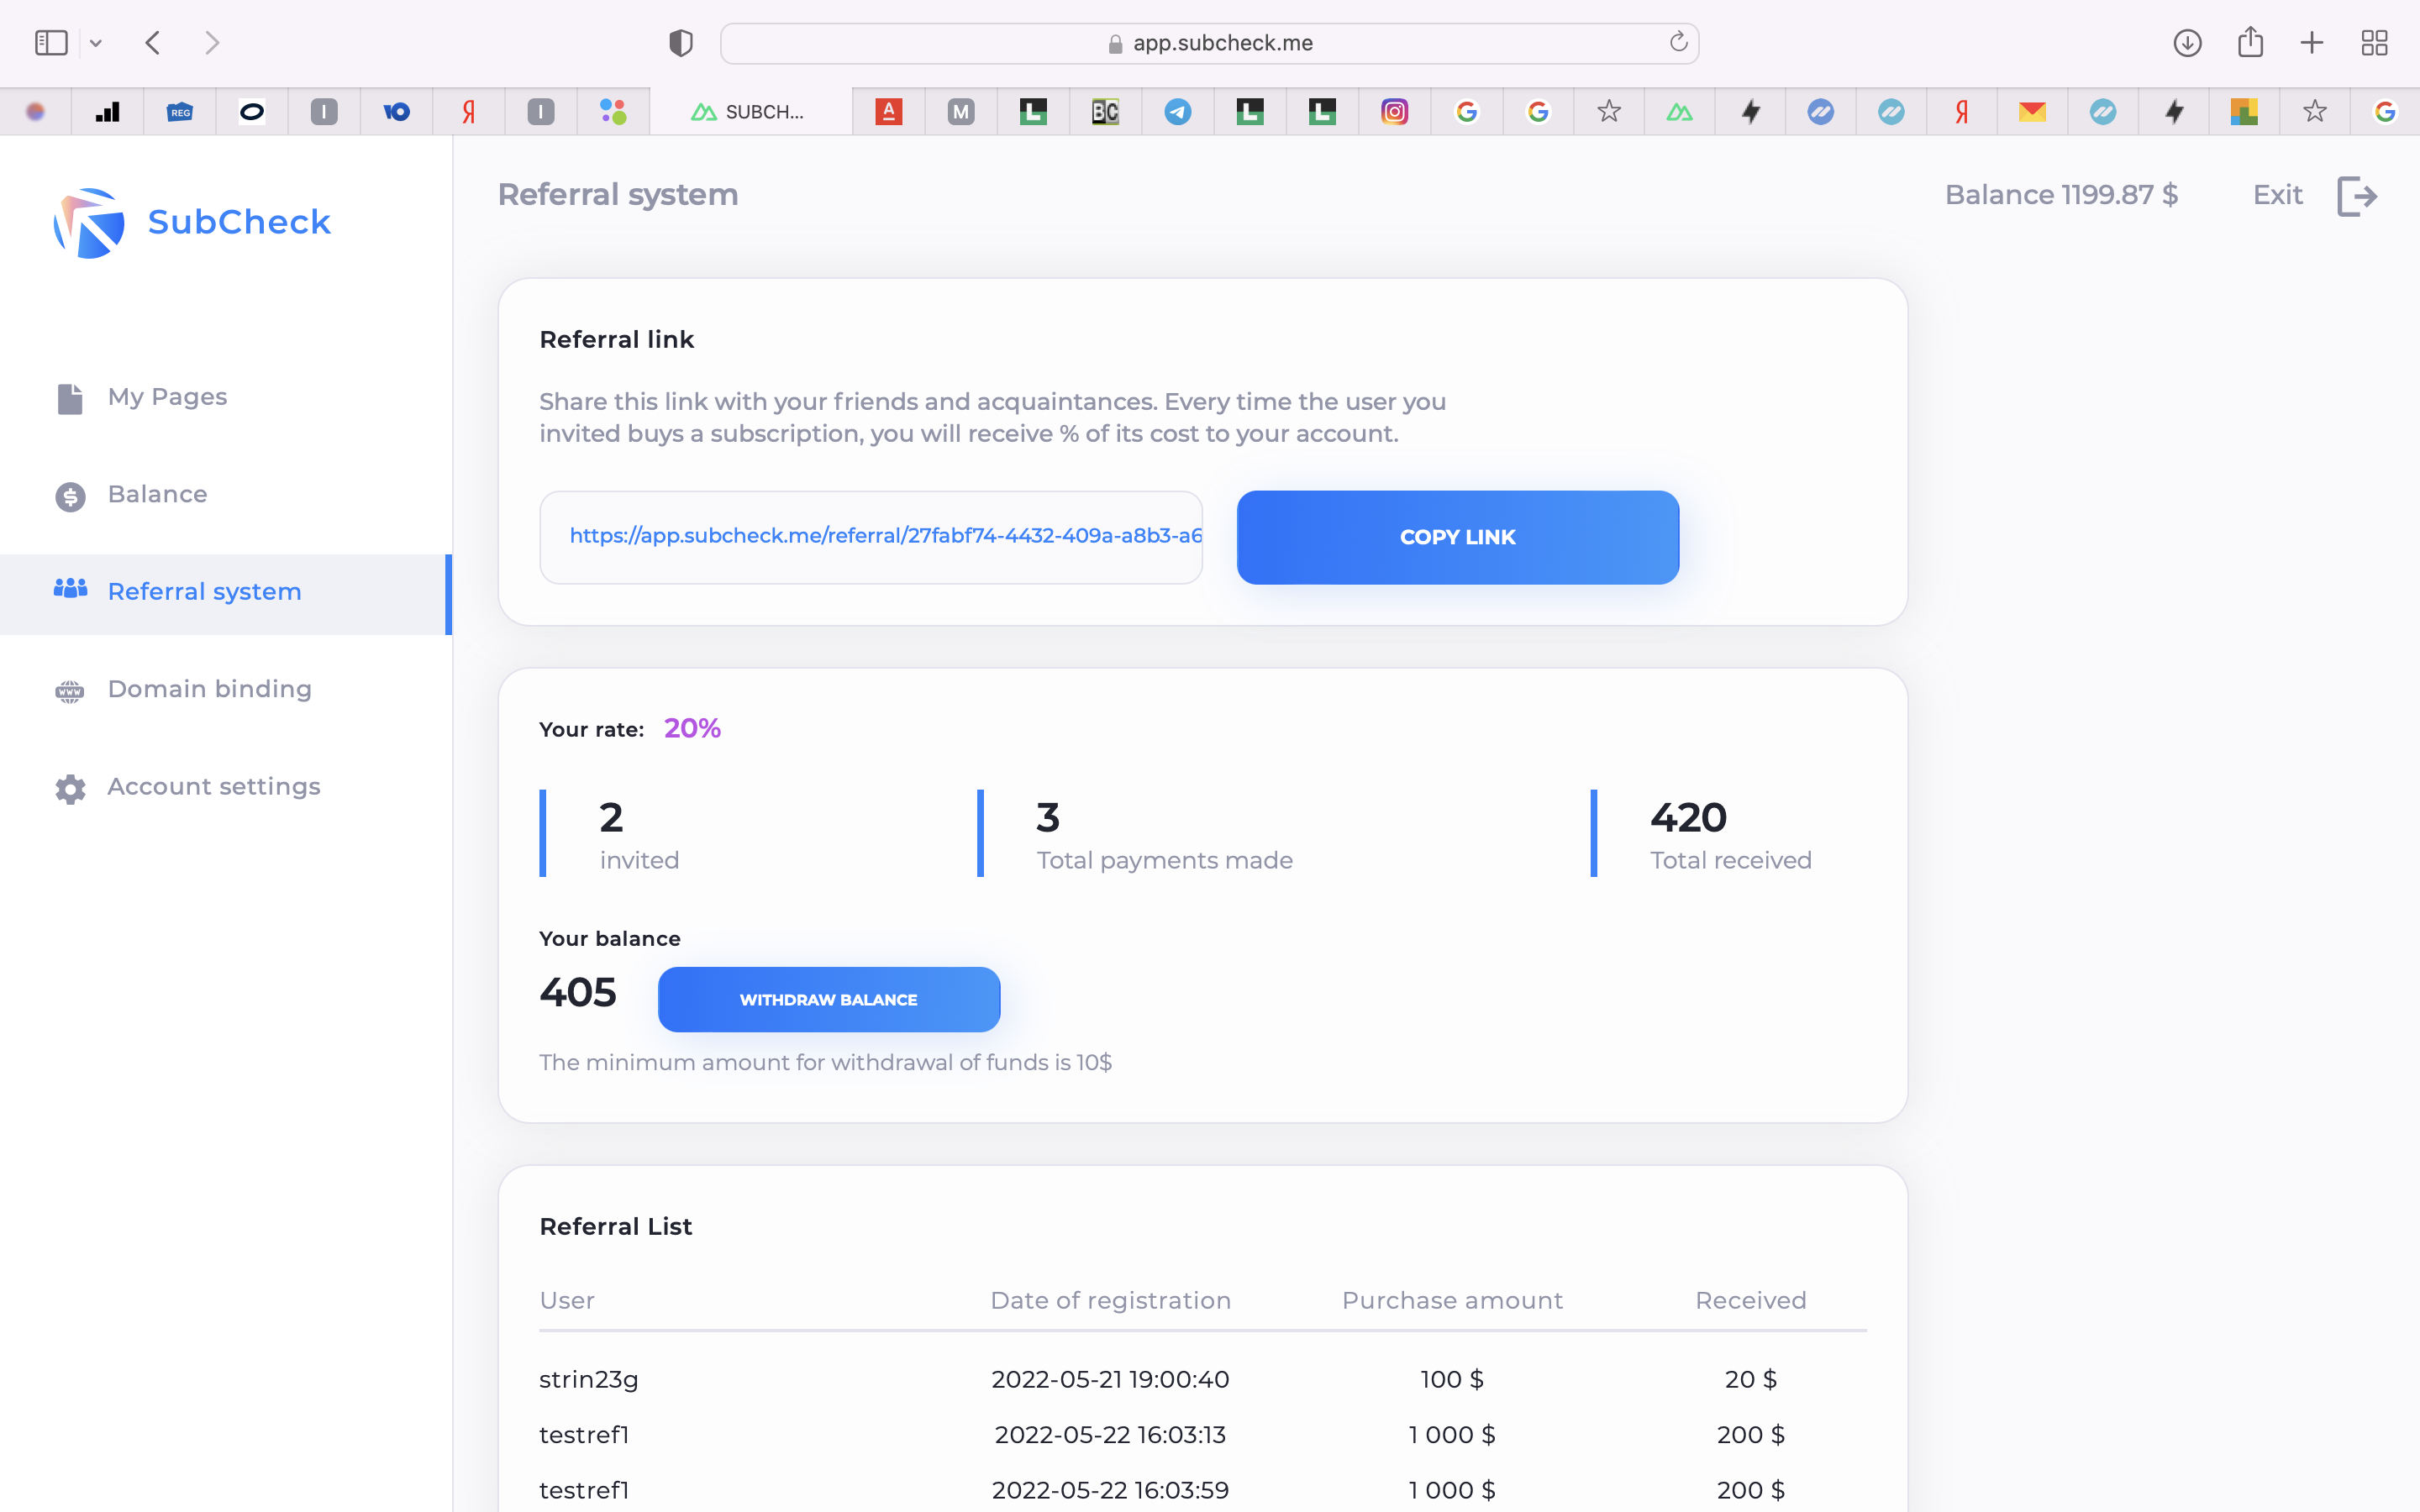Click the 20 $ received amount

pos(1750,1379)
